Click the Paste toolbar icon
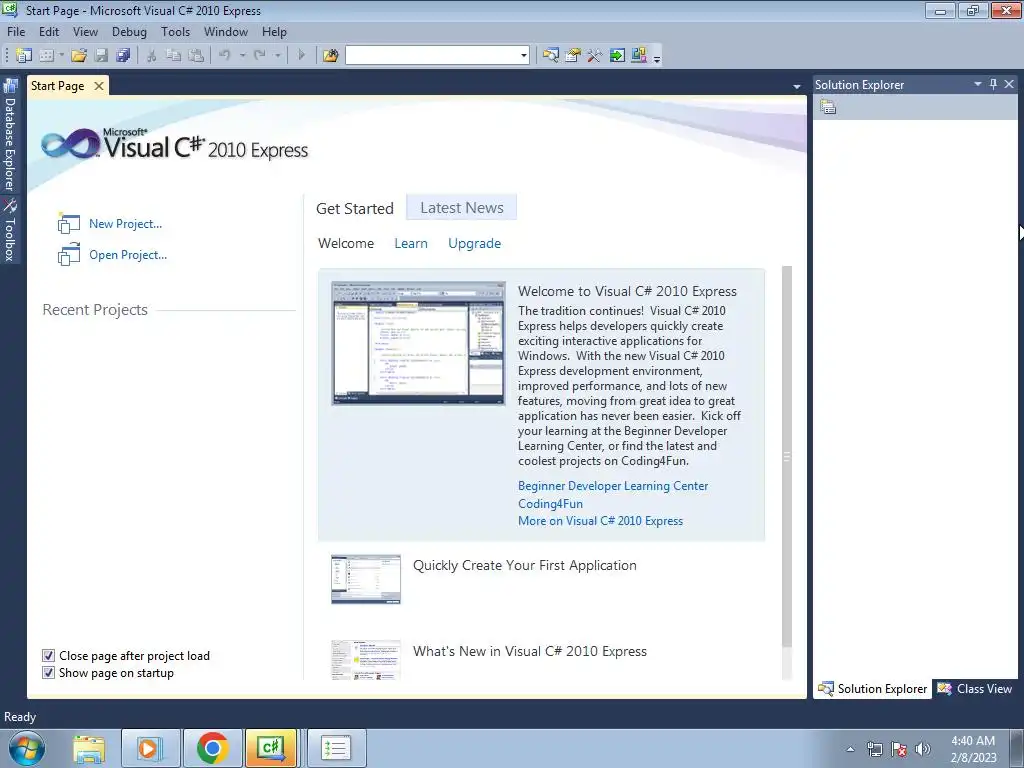The height and width of the screenshot is (768, 1024). point(195,56)
